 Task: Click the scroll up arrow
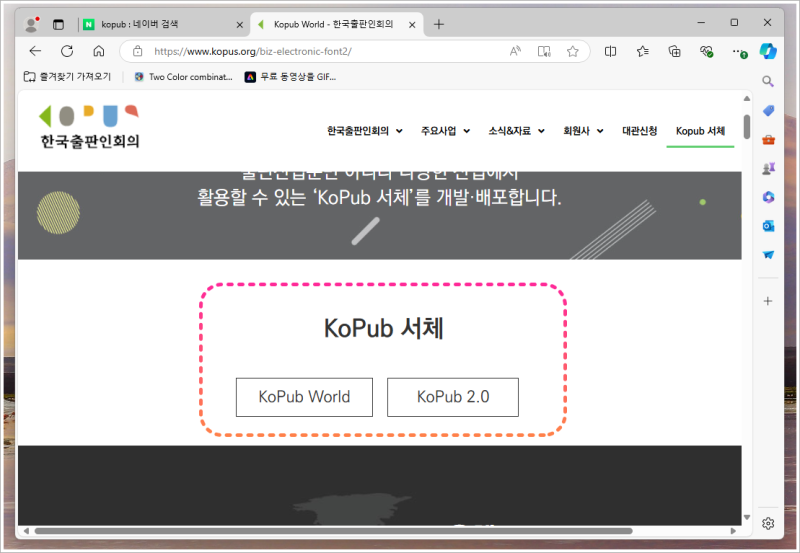pos(747,98)
